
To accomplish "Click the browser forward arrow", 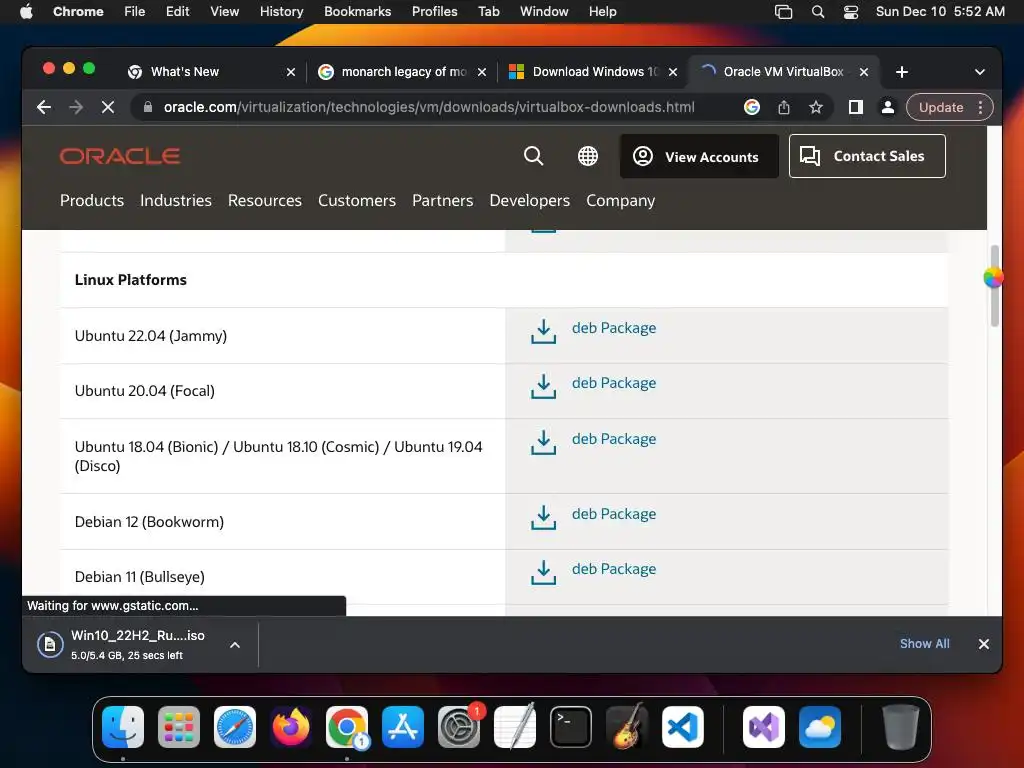I will point(76,107).
